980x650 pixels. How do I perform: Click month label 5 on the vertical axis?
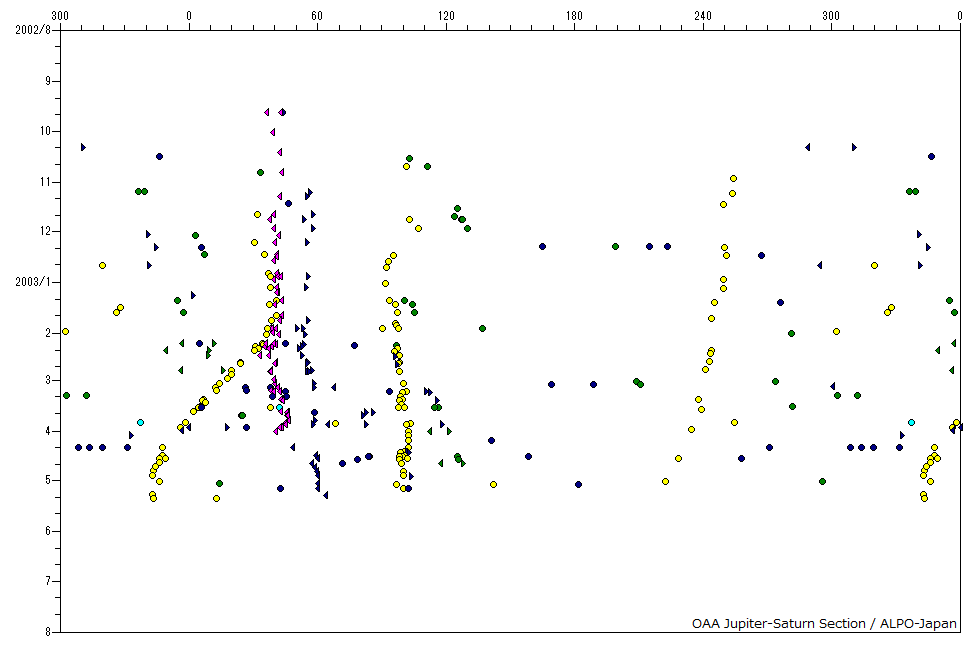click(48, 480)
